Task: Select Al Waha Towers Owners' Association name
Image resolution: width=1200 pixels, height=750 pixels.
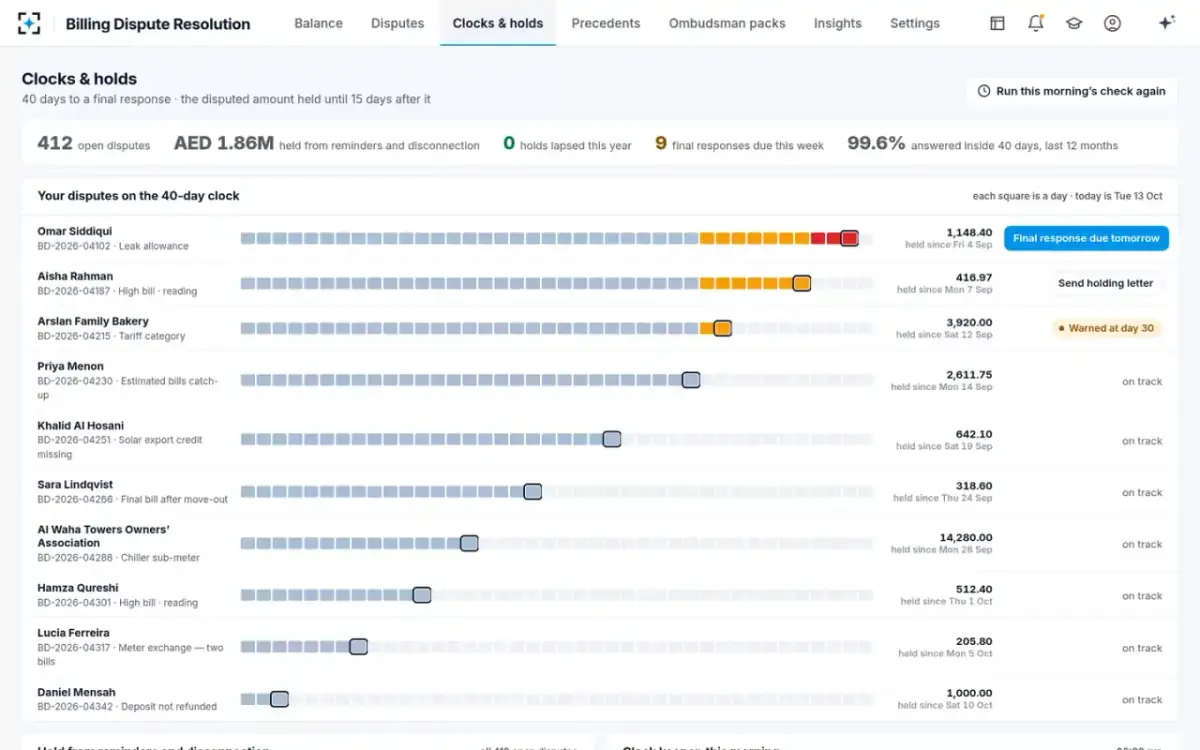Action: [104, 536]
